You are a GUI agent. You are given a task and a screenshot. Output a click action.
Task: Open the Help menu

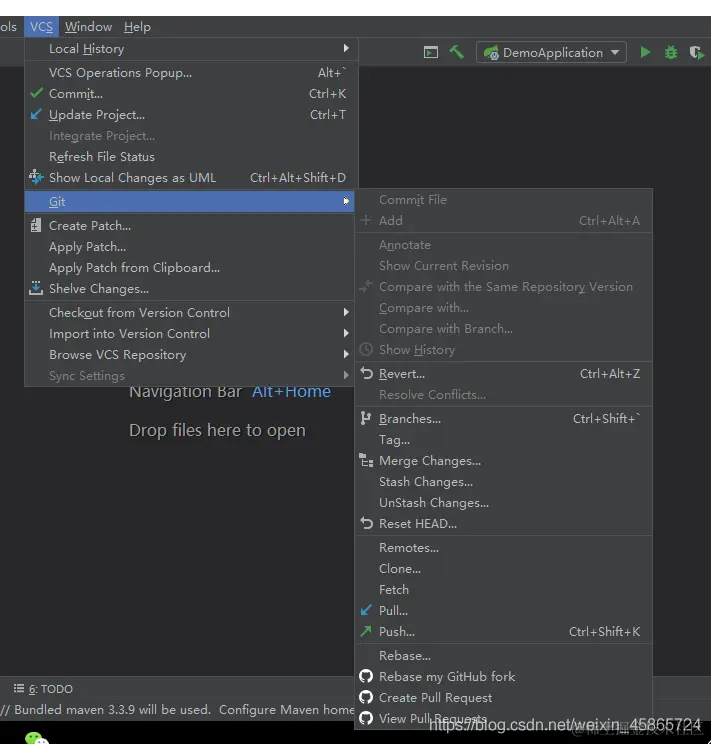tap(137, 27)
